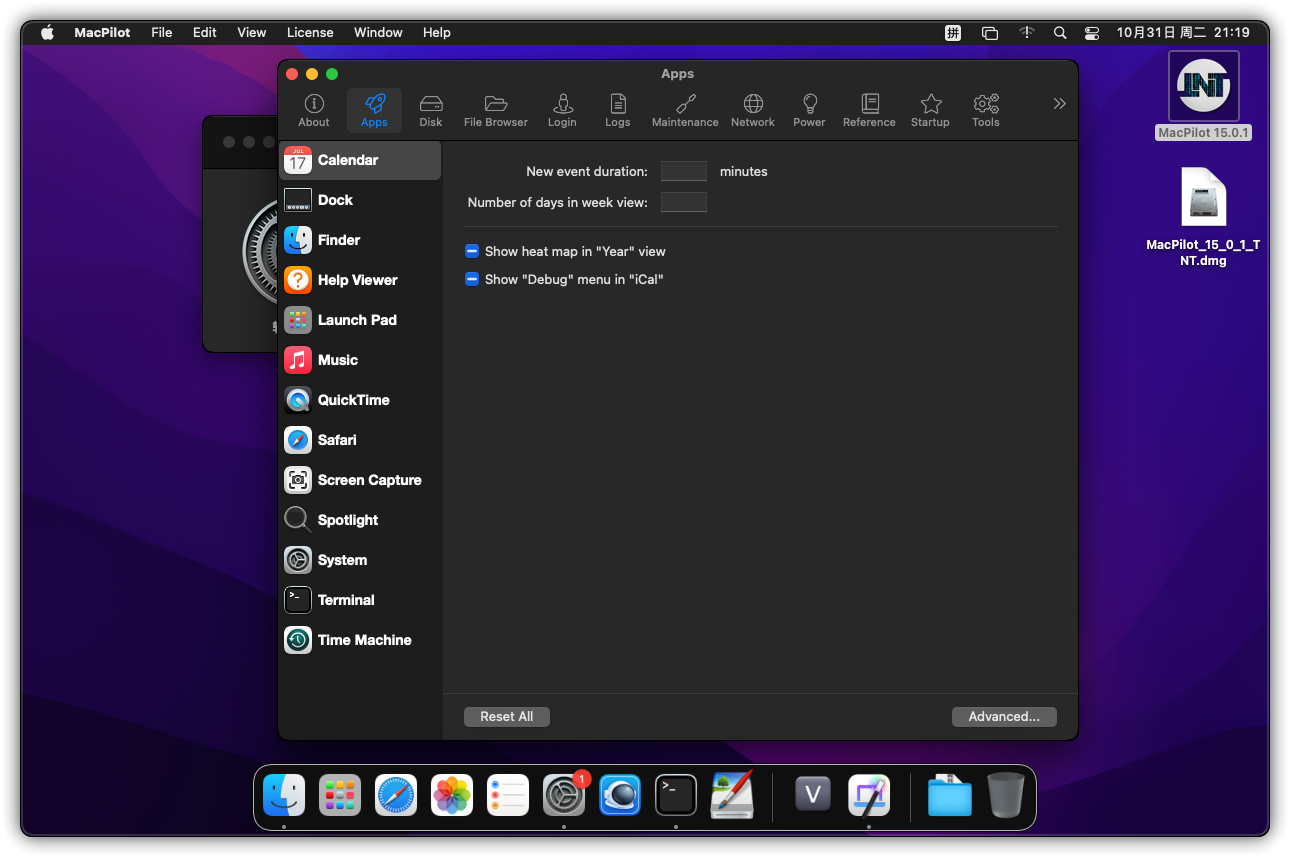Click the Reset All button
This screenshot has height=857, width=1290.
pos(506,717)
